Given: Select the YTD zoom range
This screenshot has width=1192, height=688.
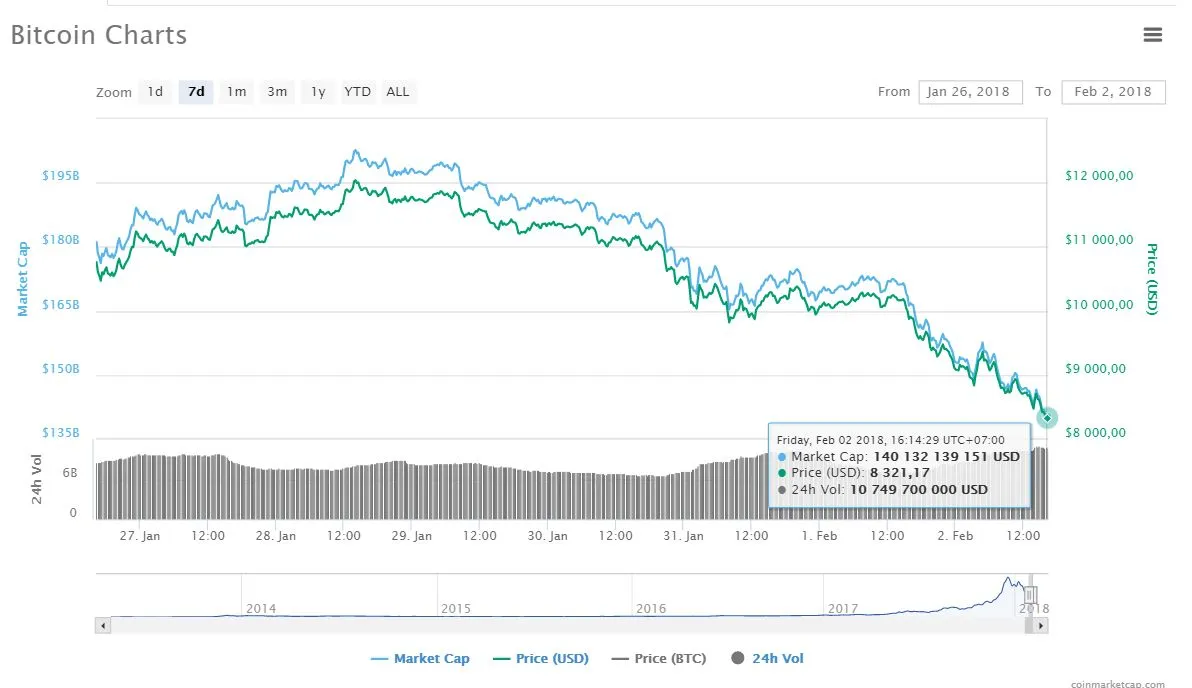Looking at the screenshot, I should 357,92.
